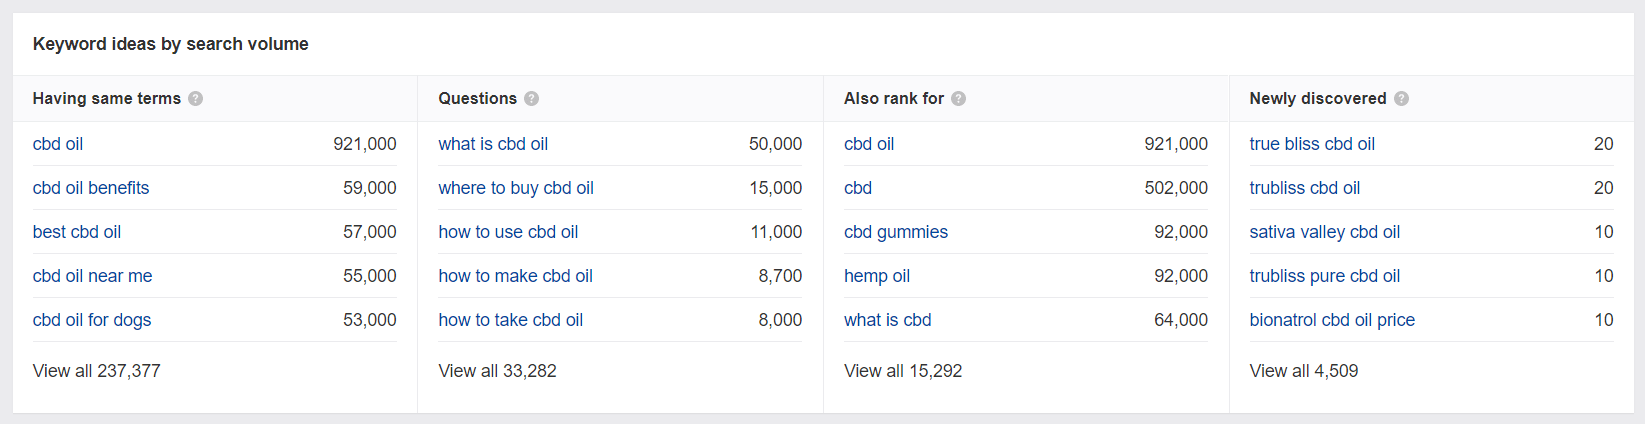
Task: Open 'cbd gummies' keyword link
Action: point(896,232)
